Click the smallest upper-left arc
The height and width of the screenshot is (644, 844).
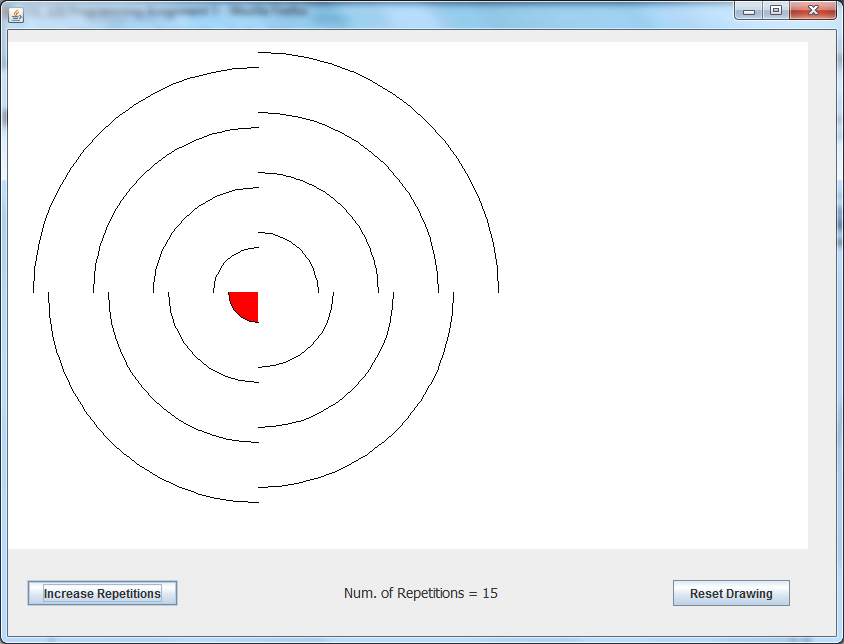(x=227, y=260)
